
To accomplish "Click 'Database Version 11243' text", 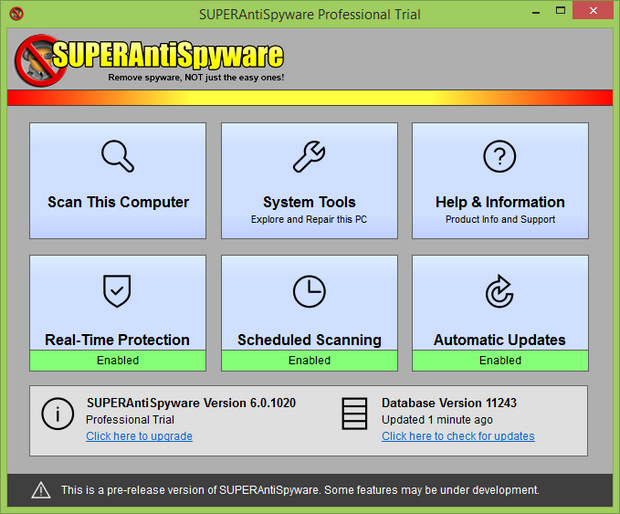I will pos(449,403).
